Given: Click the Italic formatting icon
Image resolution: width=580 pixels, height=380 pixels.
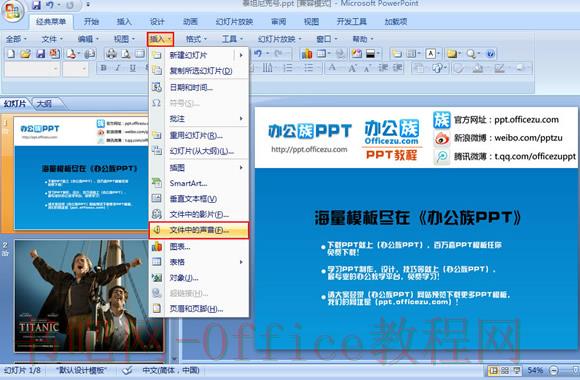Looking at the screenshot, I should (118, 68).
